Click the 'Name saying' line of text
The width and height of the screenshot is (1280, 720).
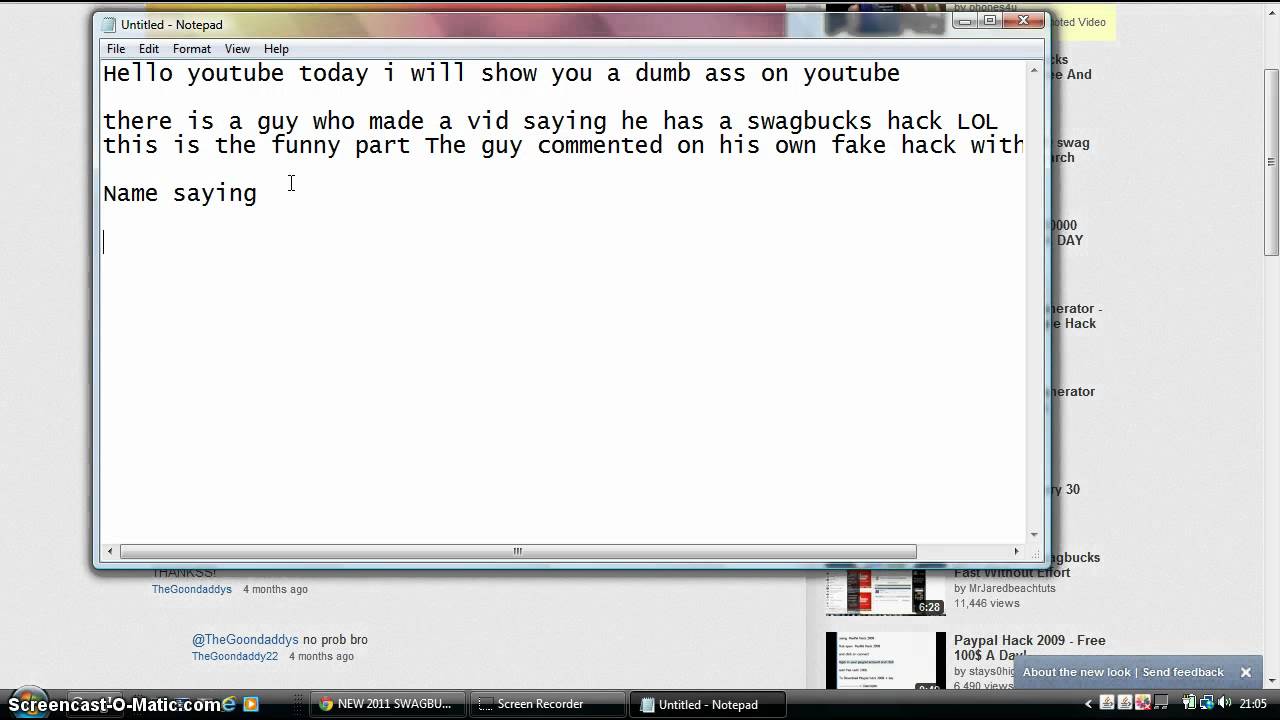coord(180,194)
